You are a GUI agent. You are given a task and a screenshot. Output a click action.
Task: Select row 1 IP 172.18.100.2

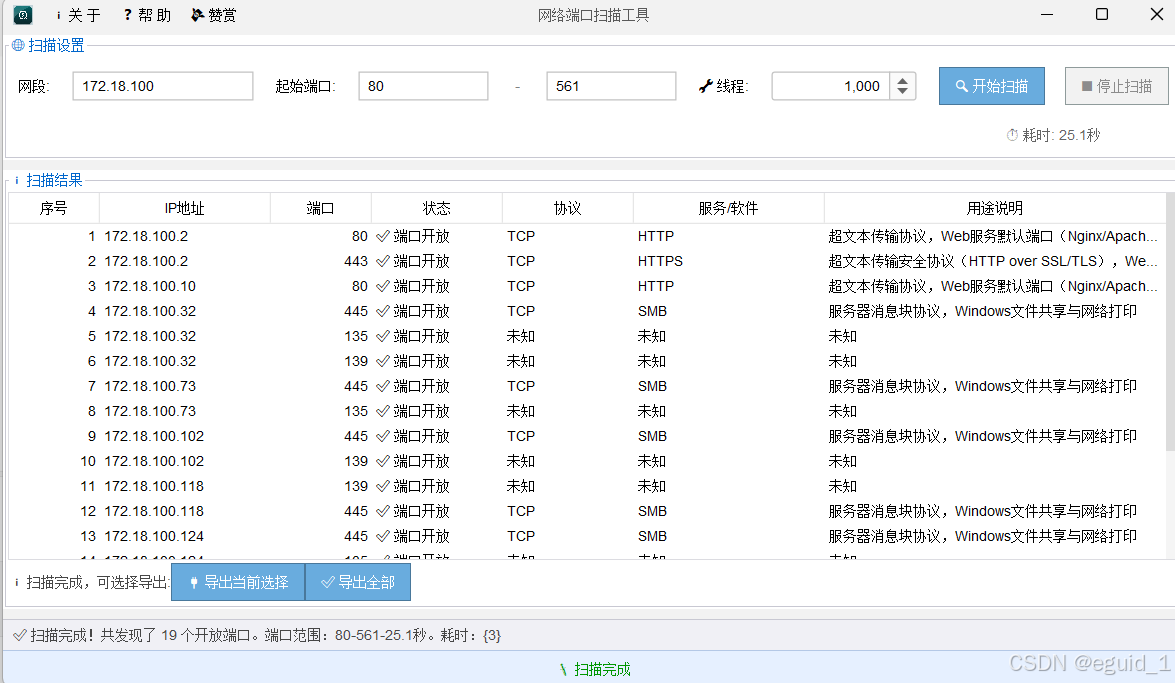pos(146,236)
